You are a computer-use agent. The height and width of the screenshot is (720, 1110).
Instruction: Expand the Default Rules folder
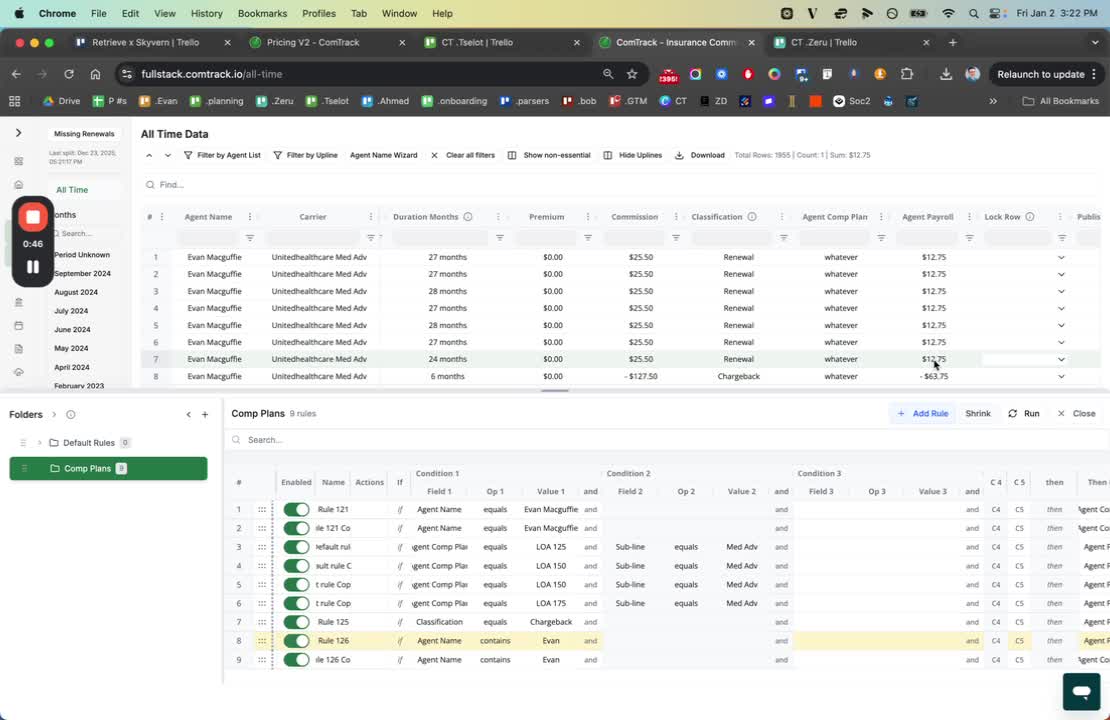click(40, 443)
